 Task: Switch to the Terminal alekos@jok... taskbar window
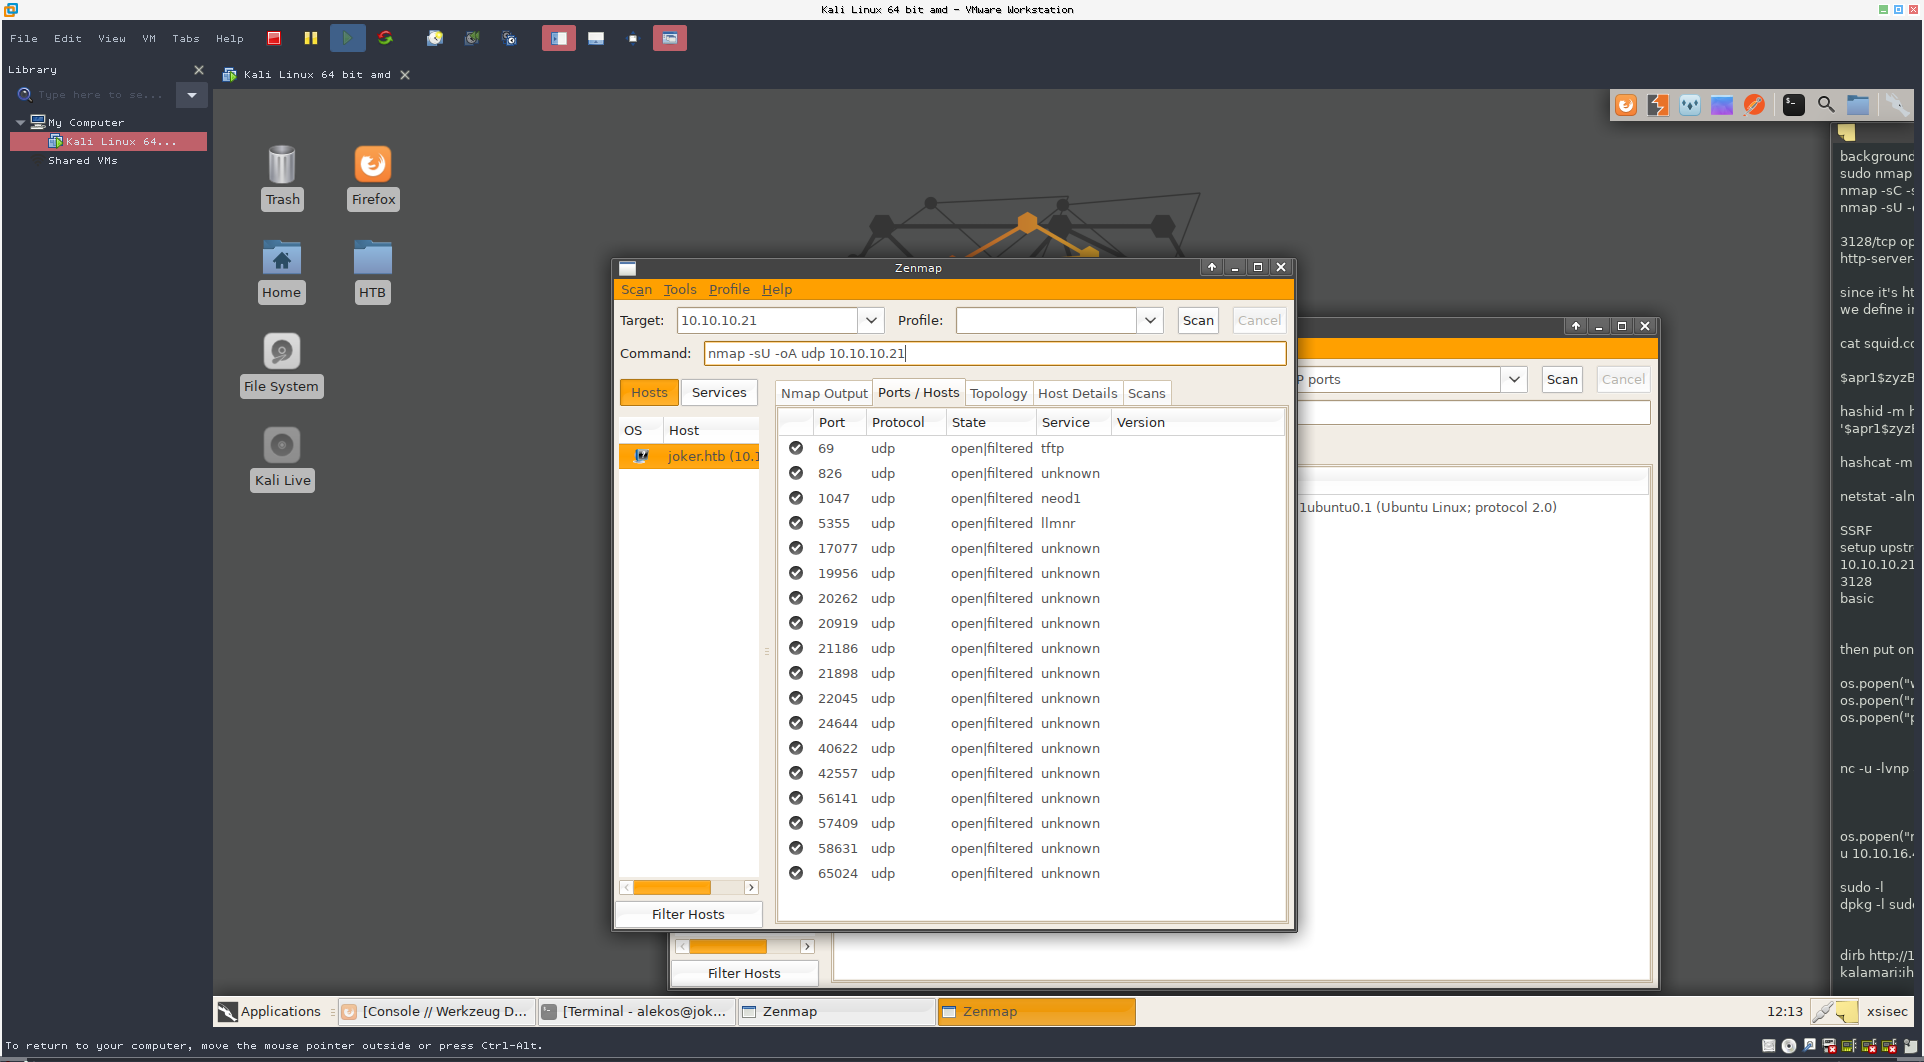click(x=636, y=1011)
